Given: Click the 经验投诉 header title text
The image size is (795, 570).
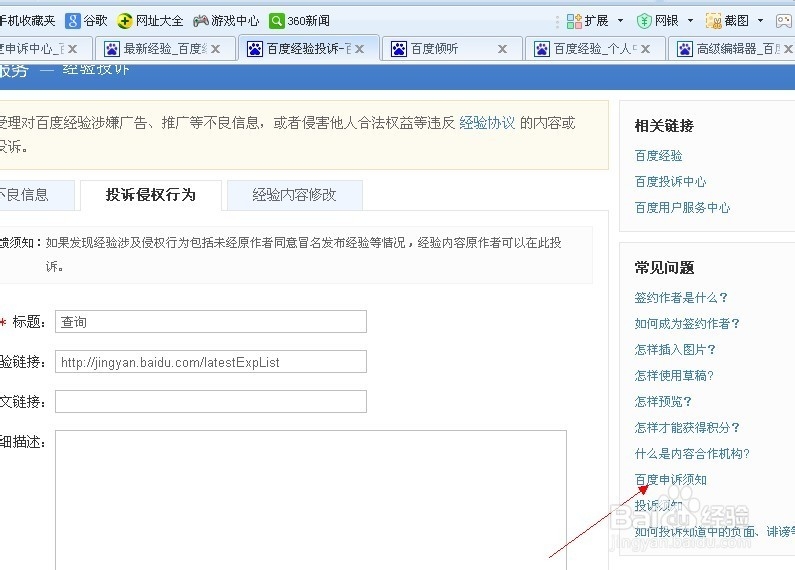Looking at the screenshot, I should (x=96, y=69).
